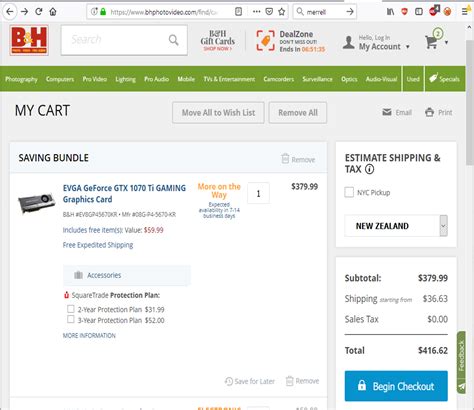474x410 pixels.
Task: Click the search magnifier icon
Action: [173, 40]
